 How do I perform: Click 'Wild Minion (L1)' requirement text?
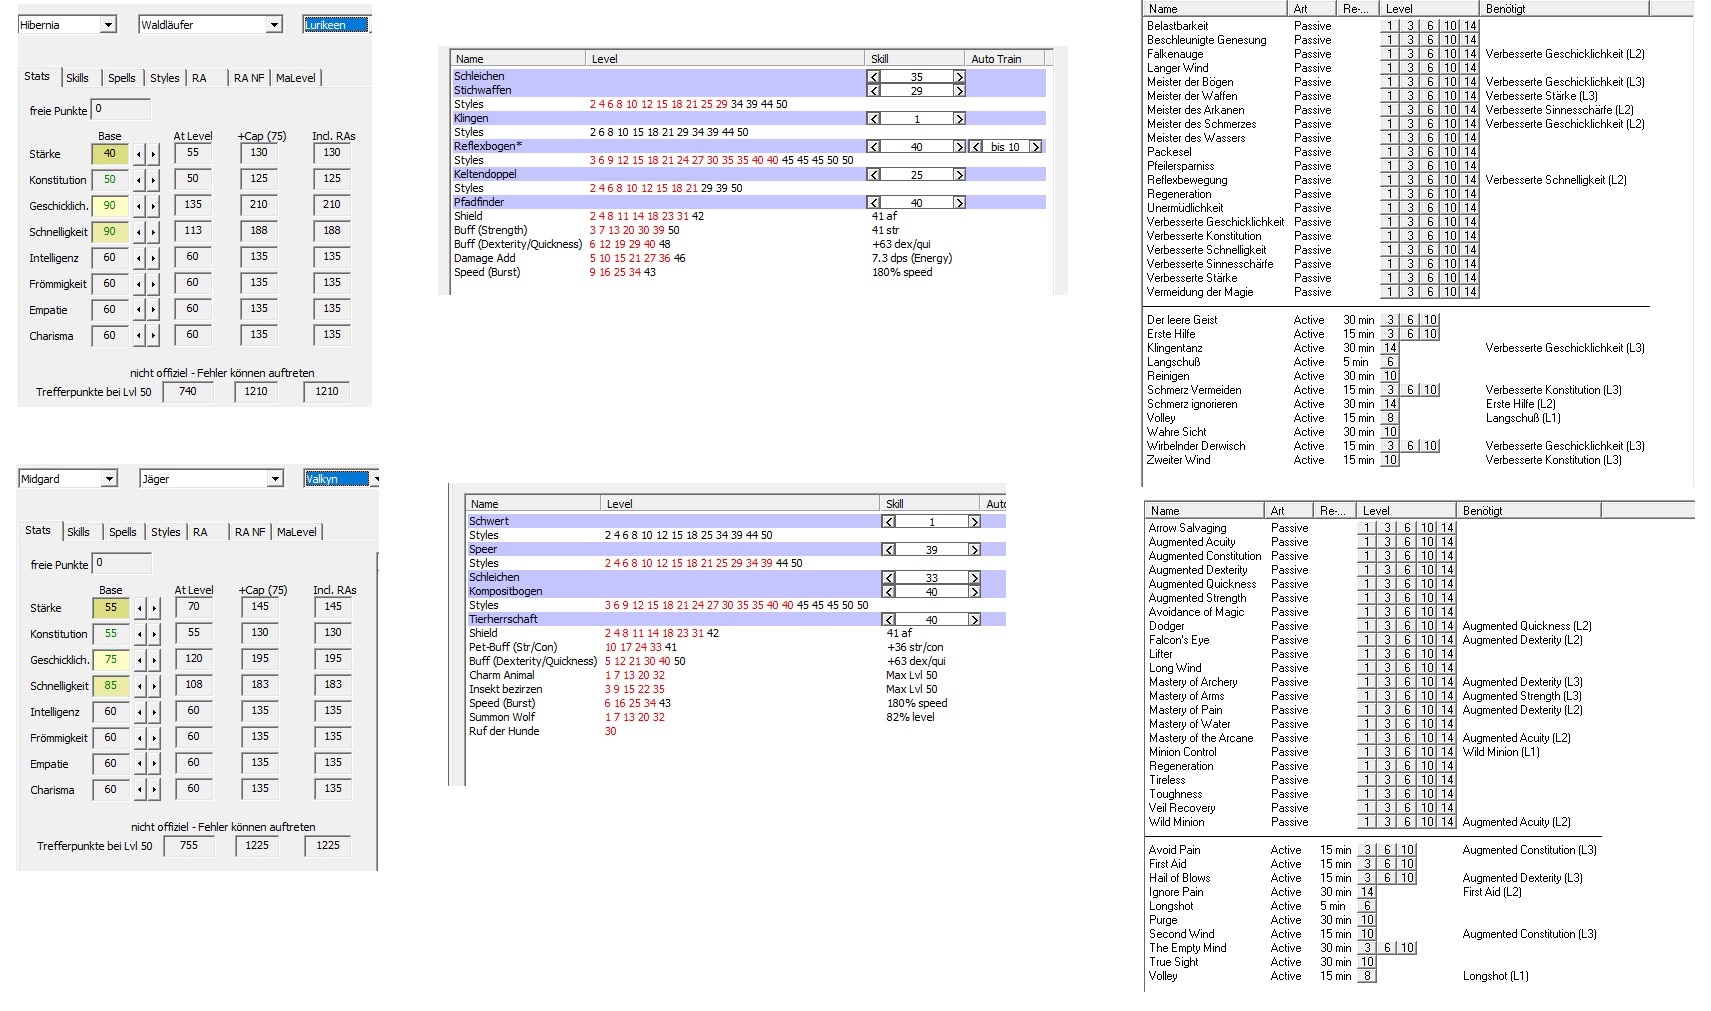(x=1500, y=752)
